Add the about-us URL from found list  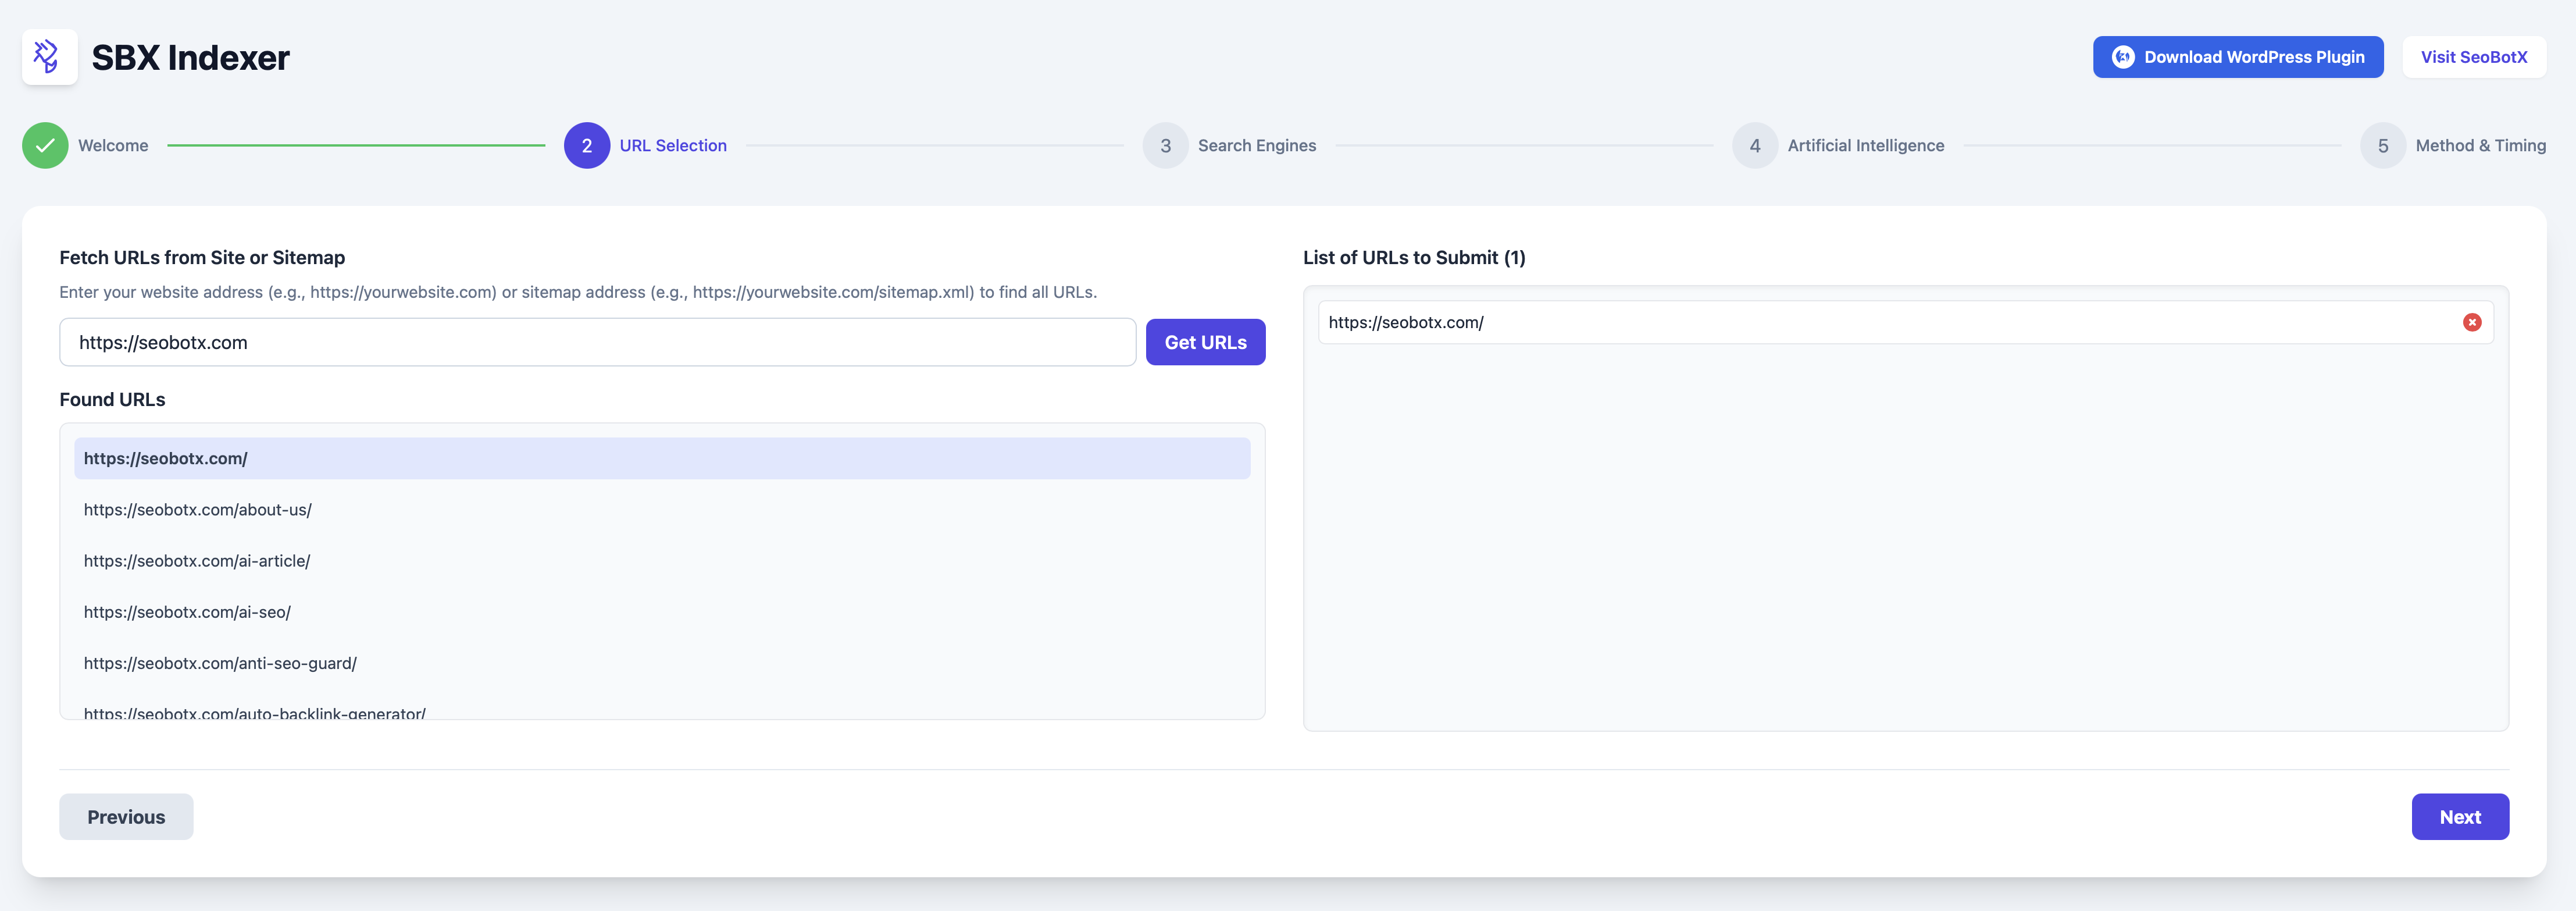[x=198, y=510]
